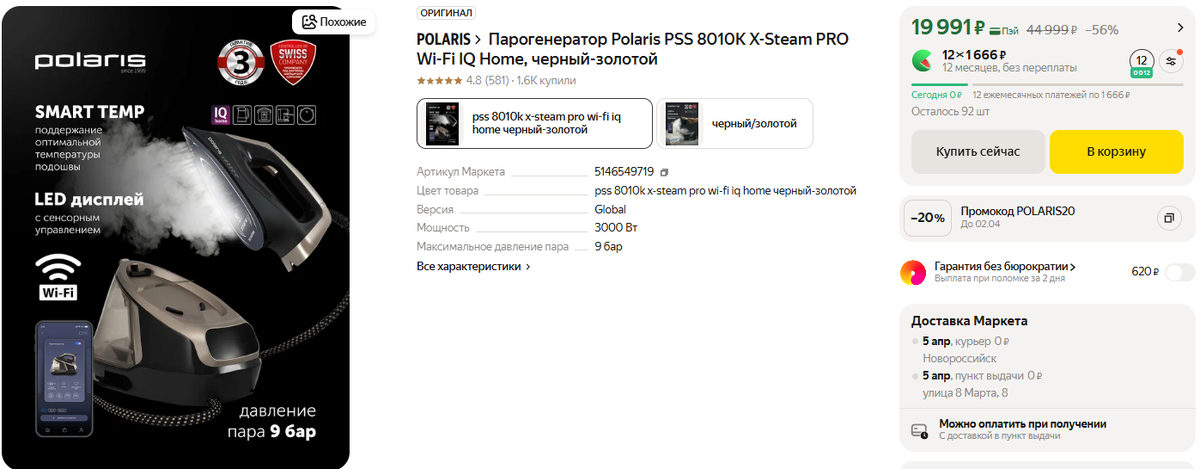
Task: Open Гарантия без бюрократии details chevron
Action: [x=1073, y=267]
